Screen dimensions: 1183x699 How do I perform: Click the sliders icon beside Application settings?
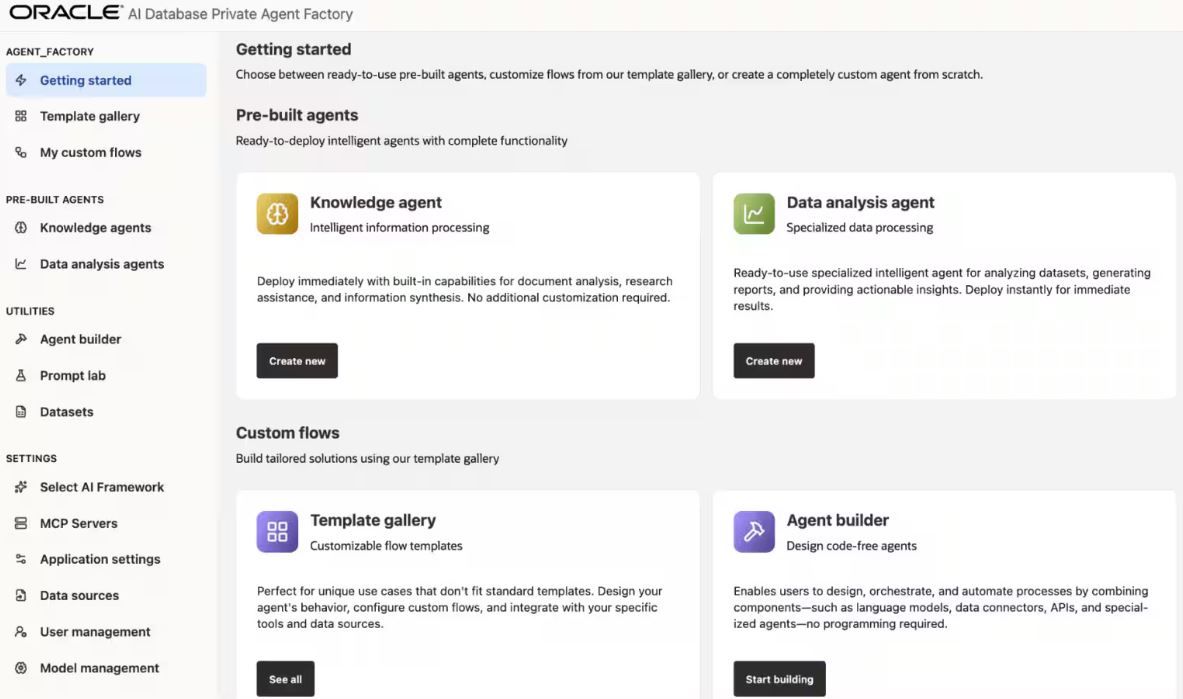(21, 559)
